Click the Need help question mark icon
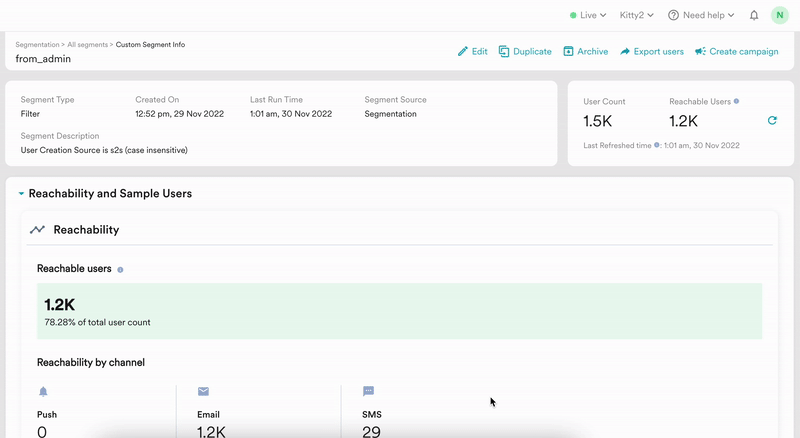800x438 pixels. (x=673, y=15)
